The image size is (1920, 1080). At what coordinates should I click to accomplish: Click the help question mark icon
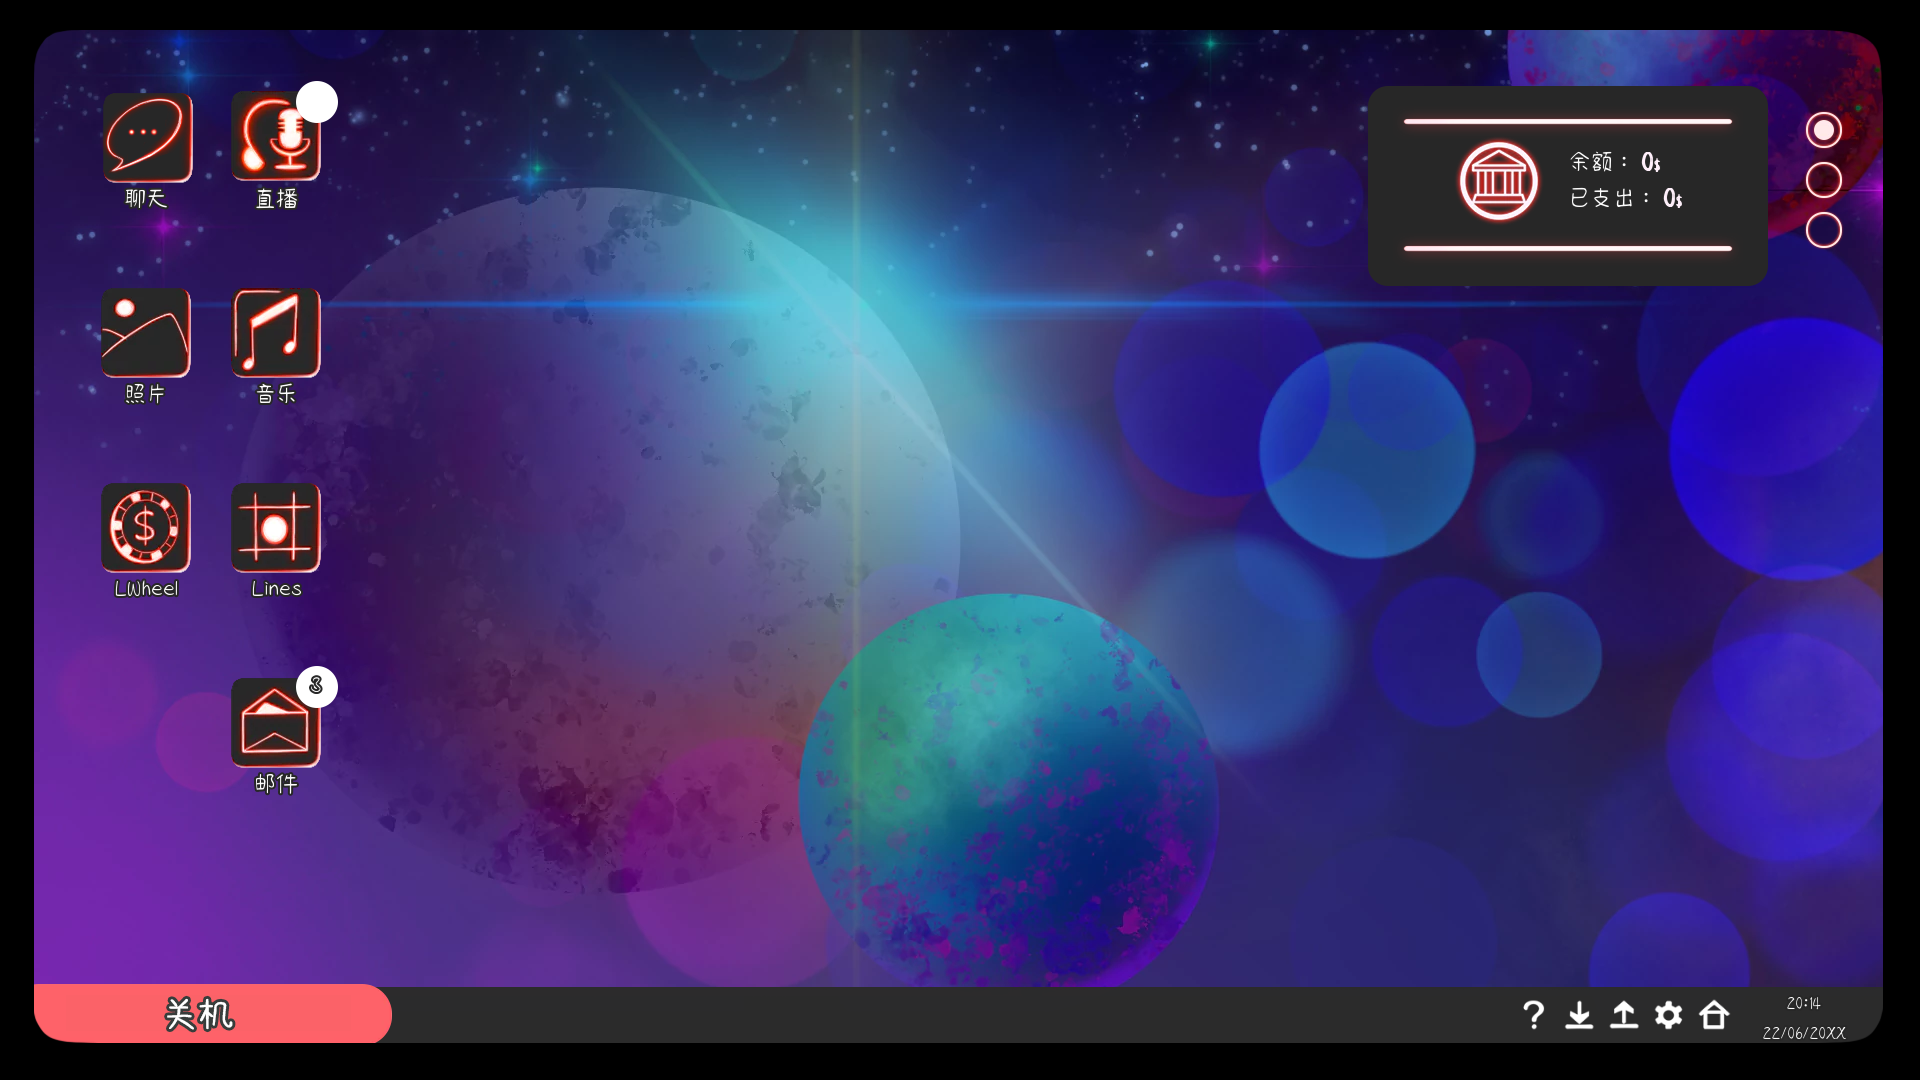(x=1533, y=1015)
